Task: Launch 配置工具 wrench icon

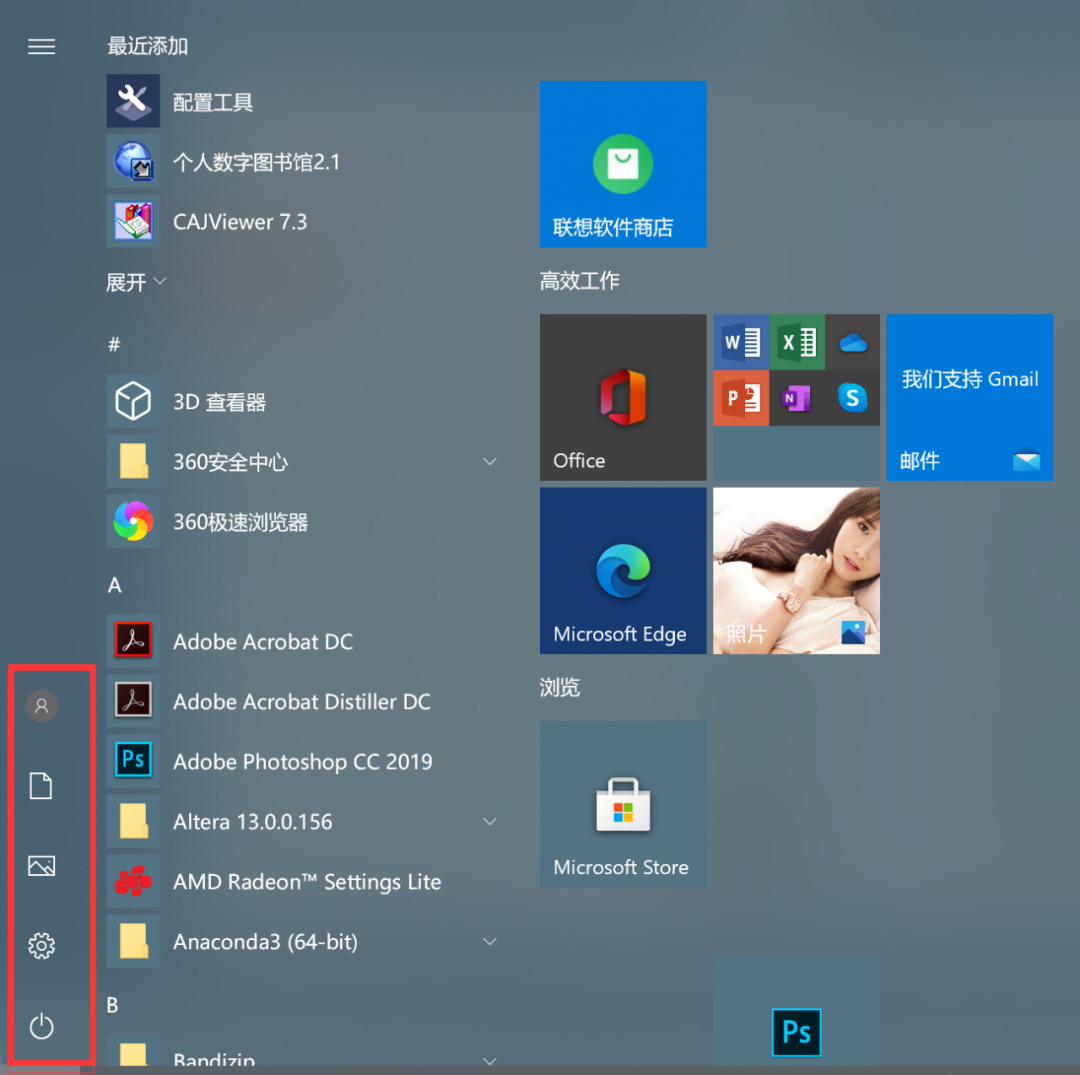Action: [133, 101]
